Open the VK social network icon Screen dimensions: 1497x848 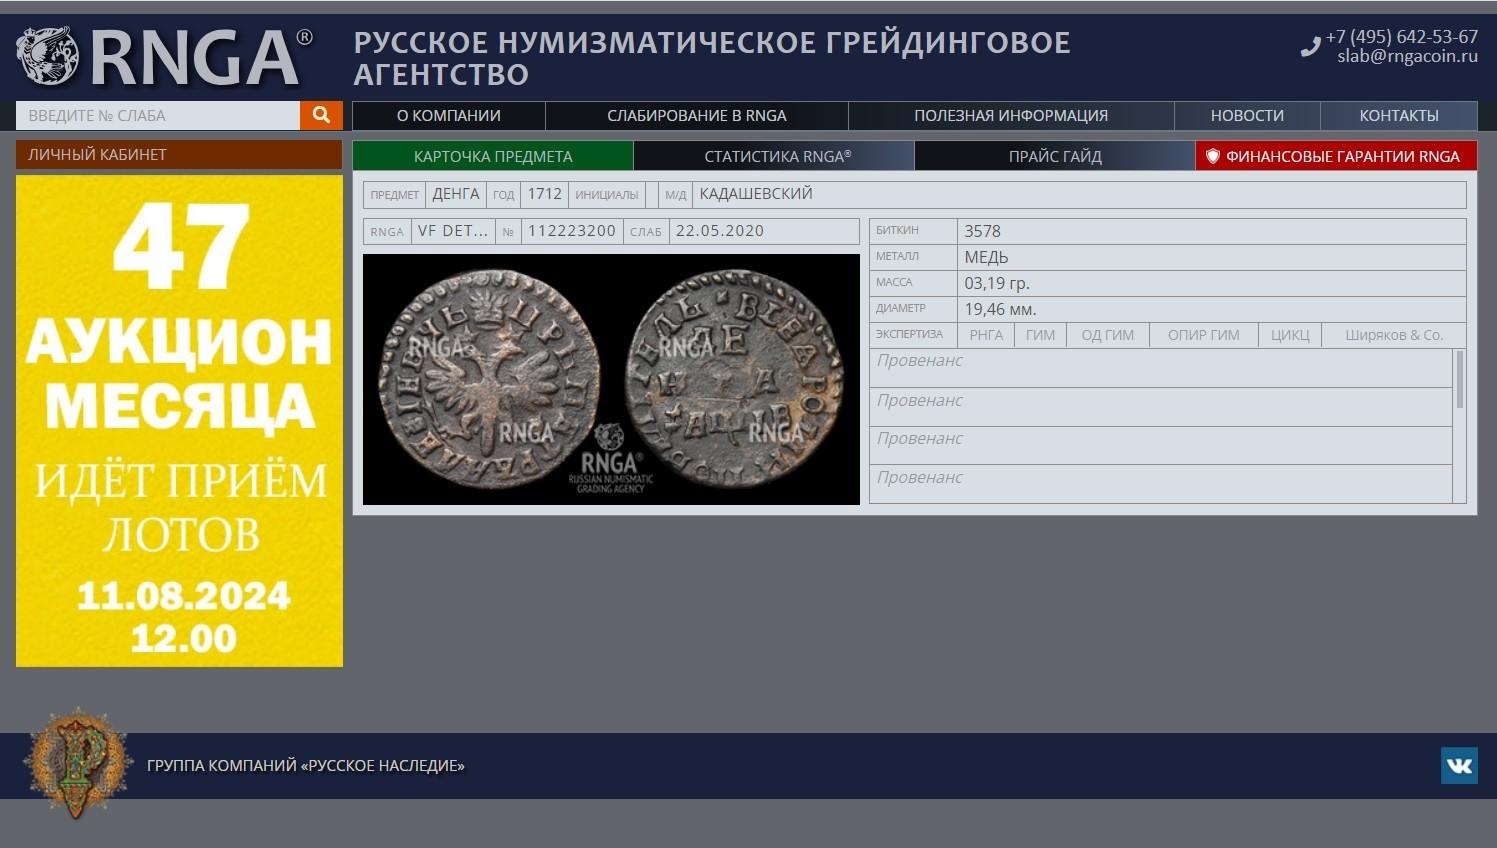point(1459,766)
